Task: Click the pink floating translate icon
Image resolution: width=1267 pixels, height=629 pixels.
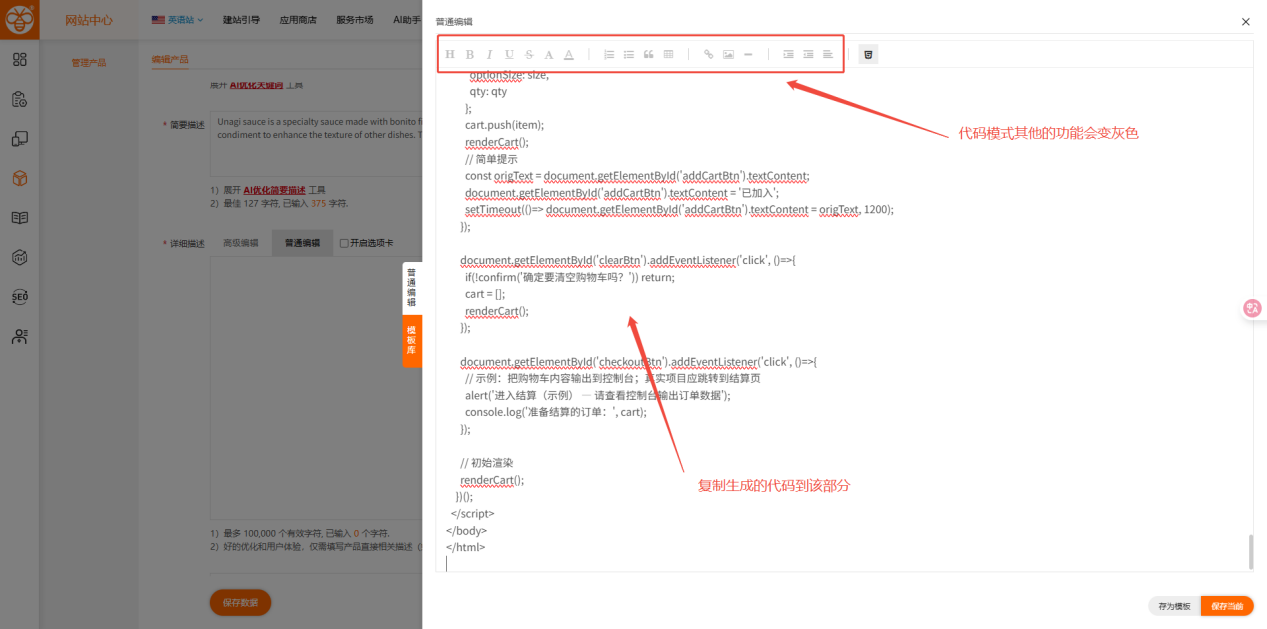Action: (1252, 308)
